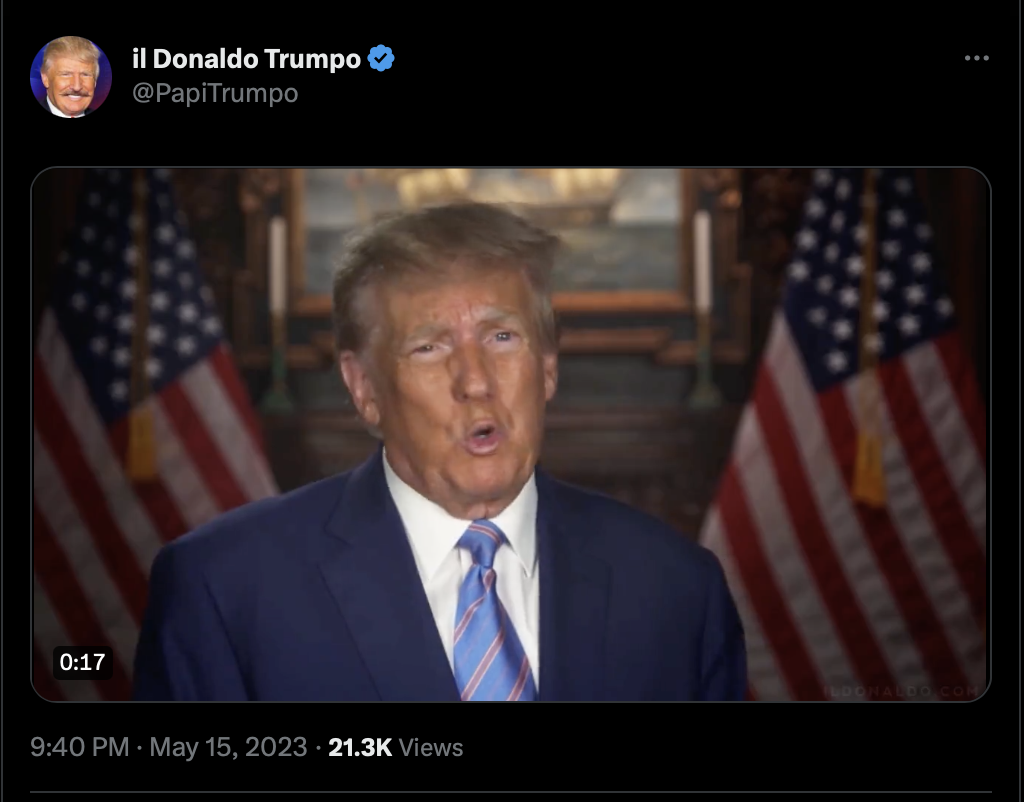Viewport: 1024px width, 802px height.
Task: Click the May 15, 2023 date
Action: point(228,747)
